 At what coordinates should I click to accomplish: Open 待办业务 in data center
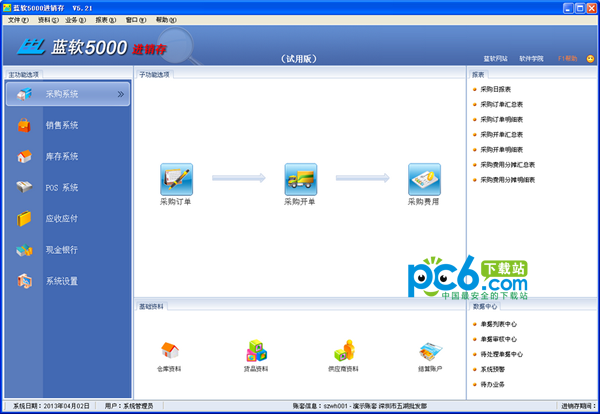492,384
